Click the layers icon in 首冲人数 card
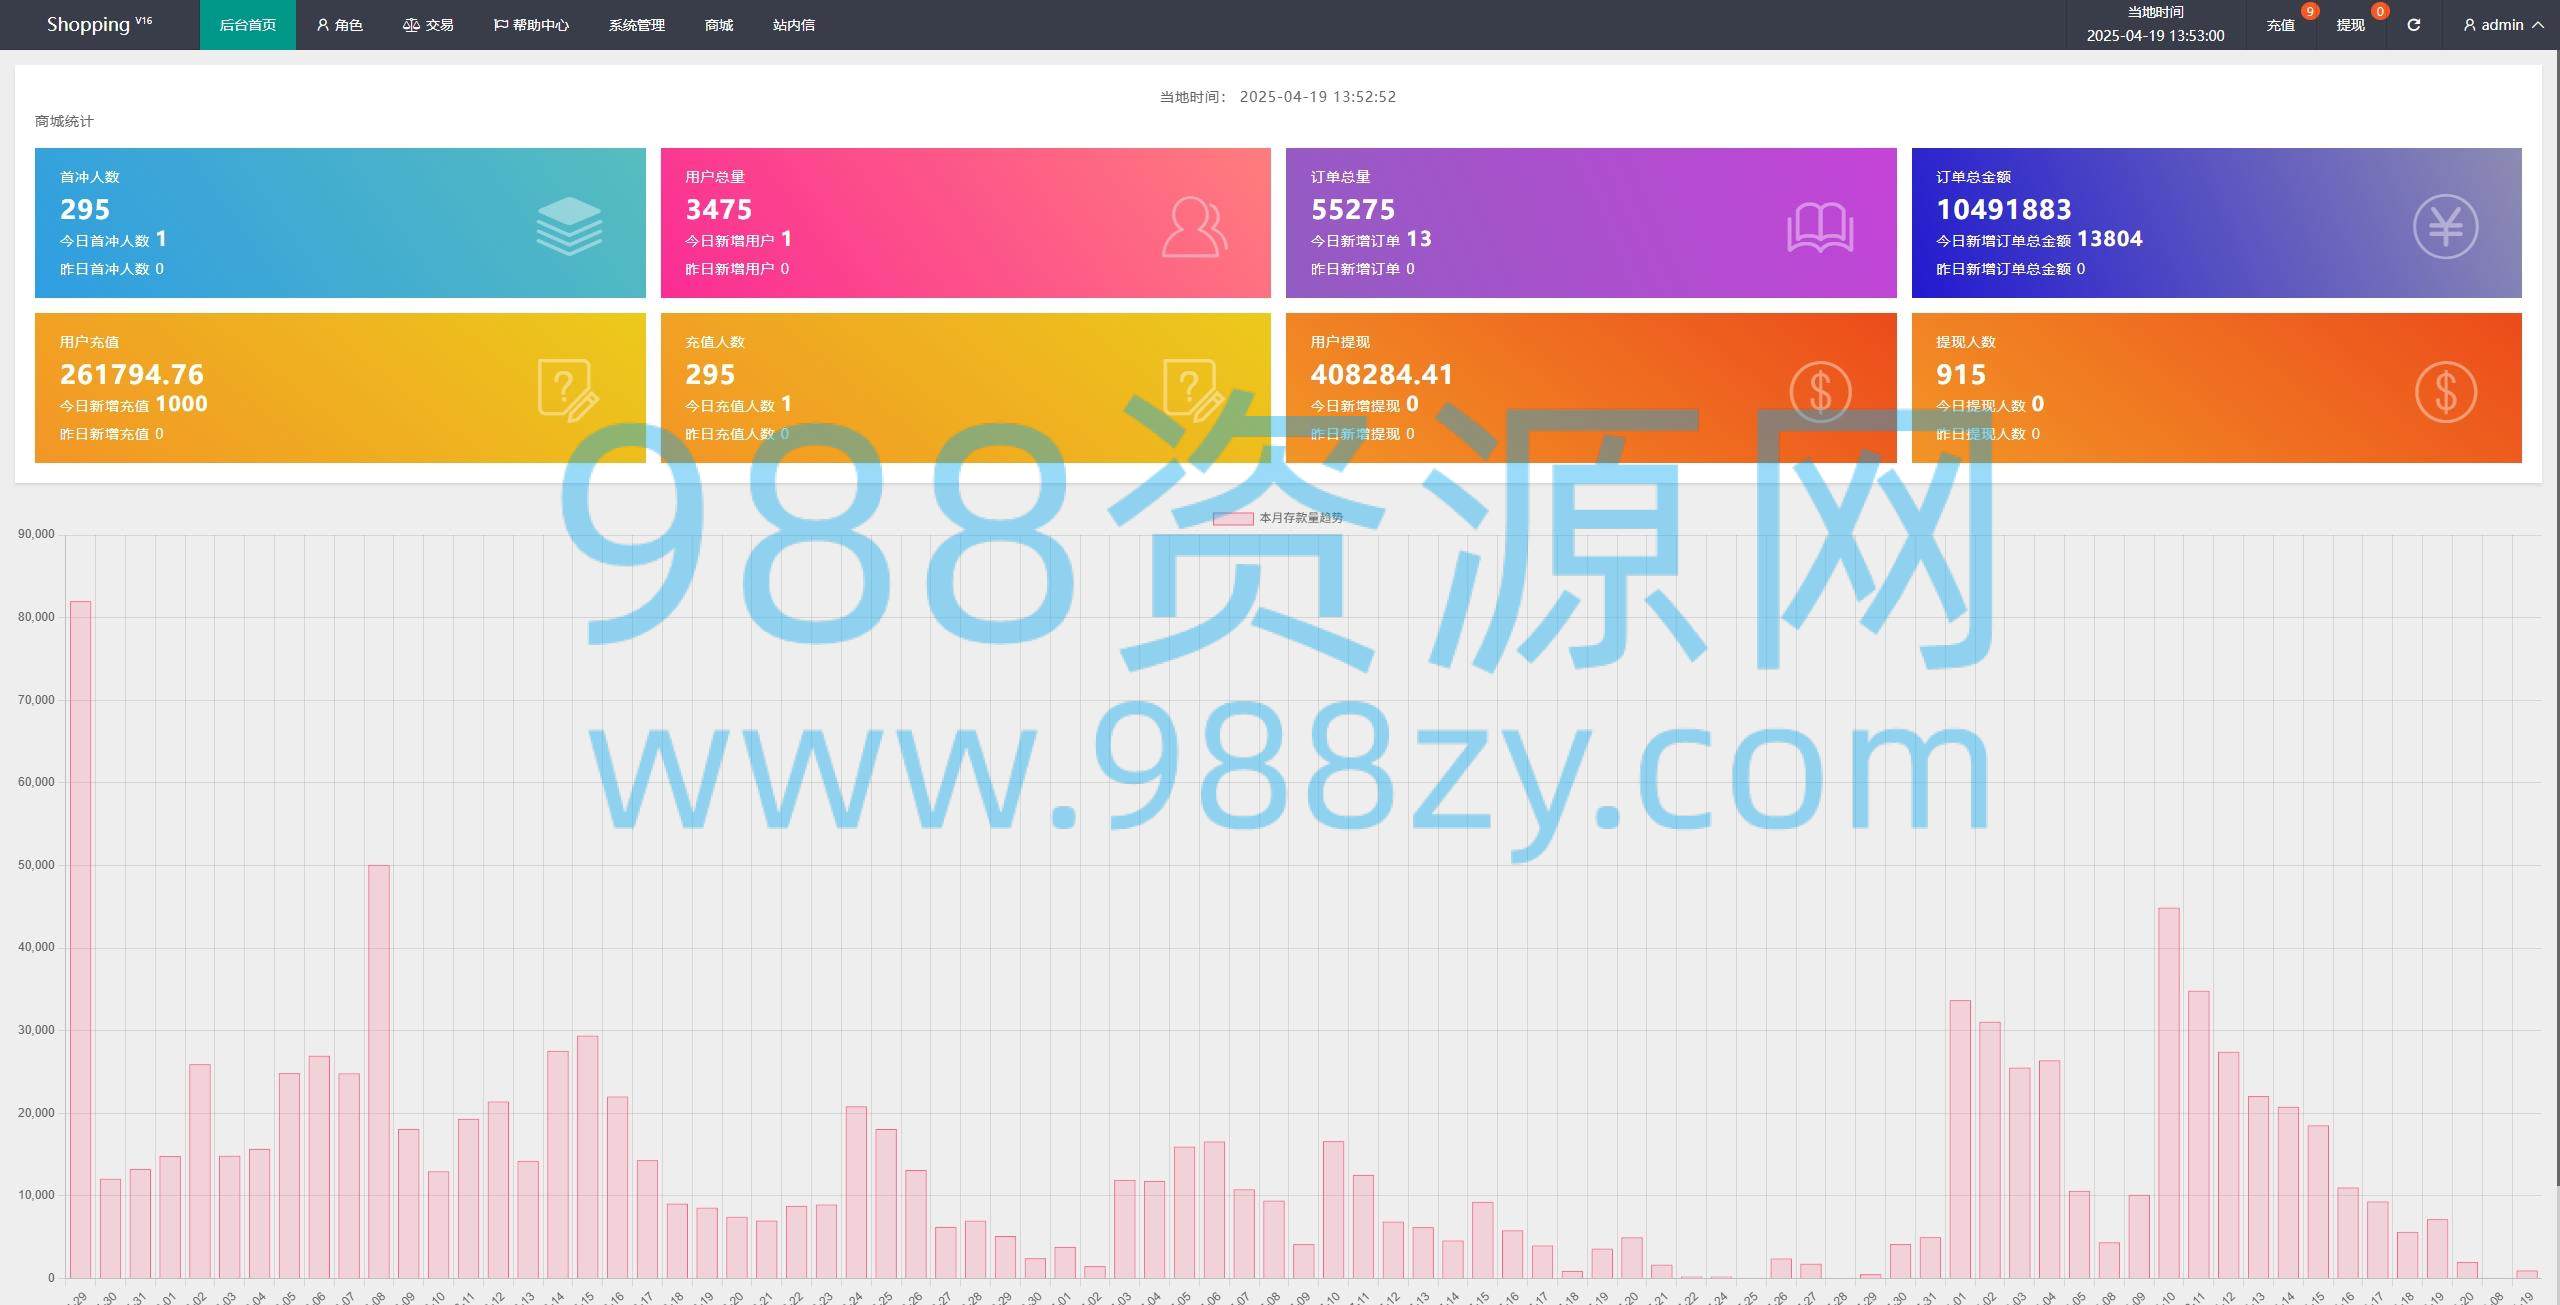The image size is (2560, 1305). point(569,226)
